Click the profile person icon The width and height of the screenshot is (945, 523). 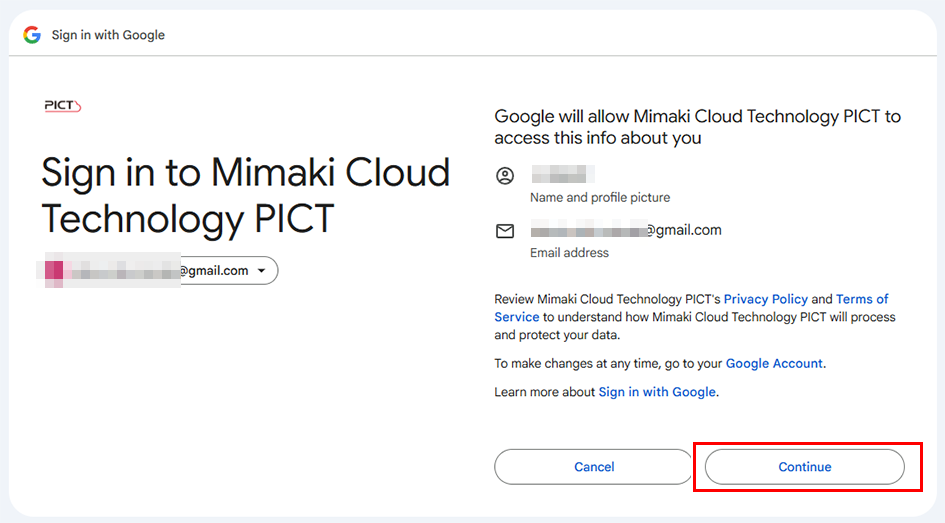point(505,175)
